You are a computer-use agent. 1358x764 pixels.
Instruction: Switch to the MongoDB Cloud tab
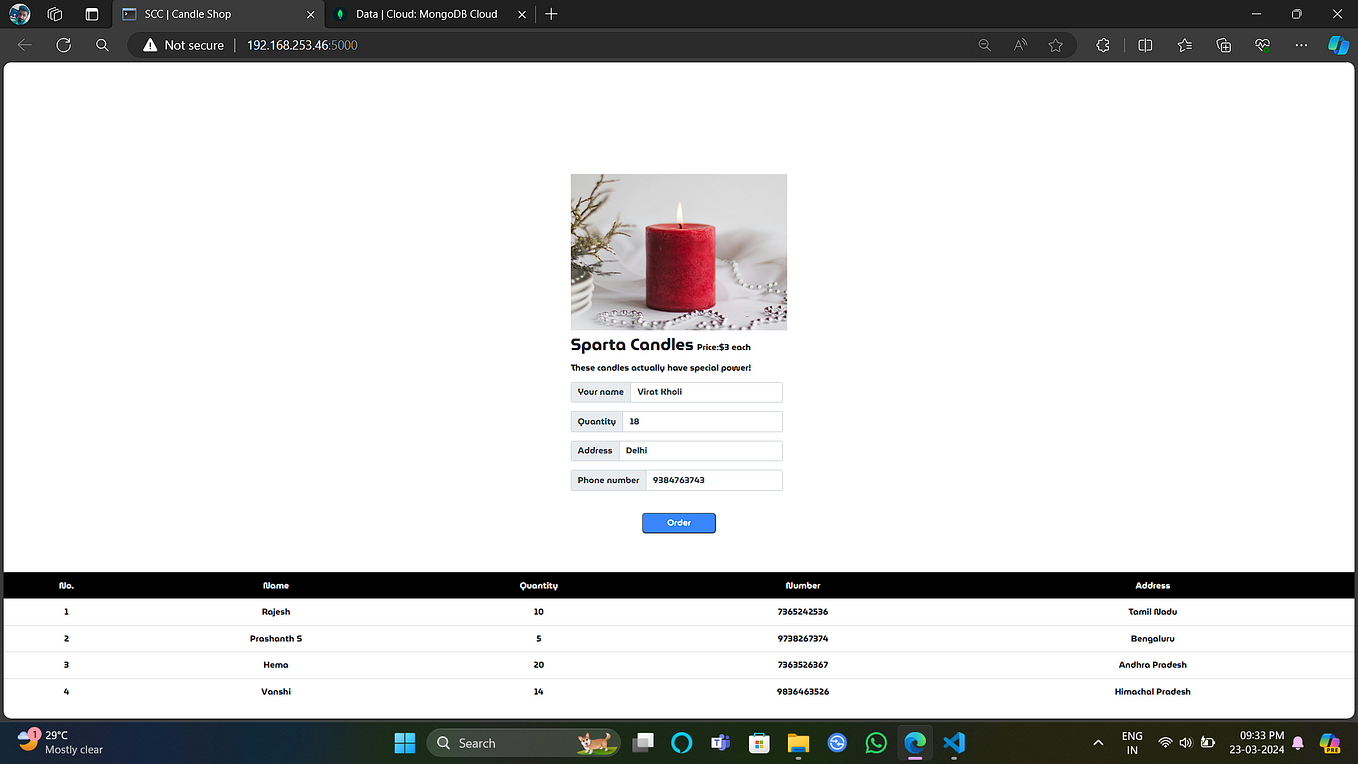tap(420, 14)
